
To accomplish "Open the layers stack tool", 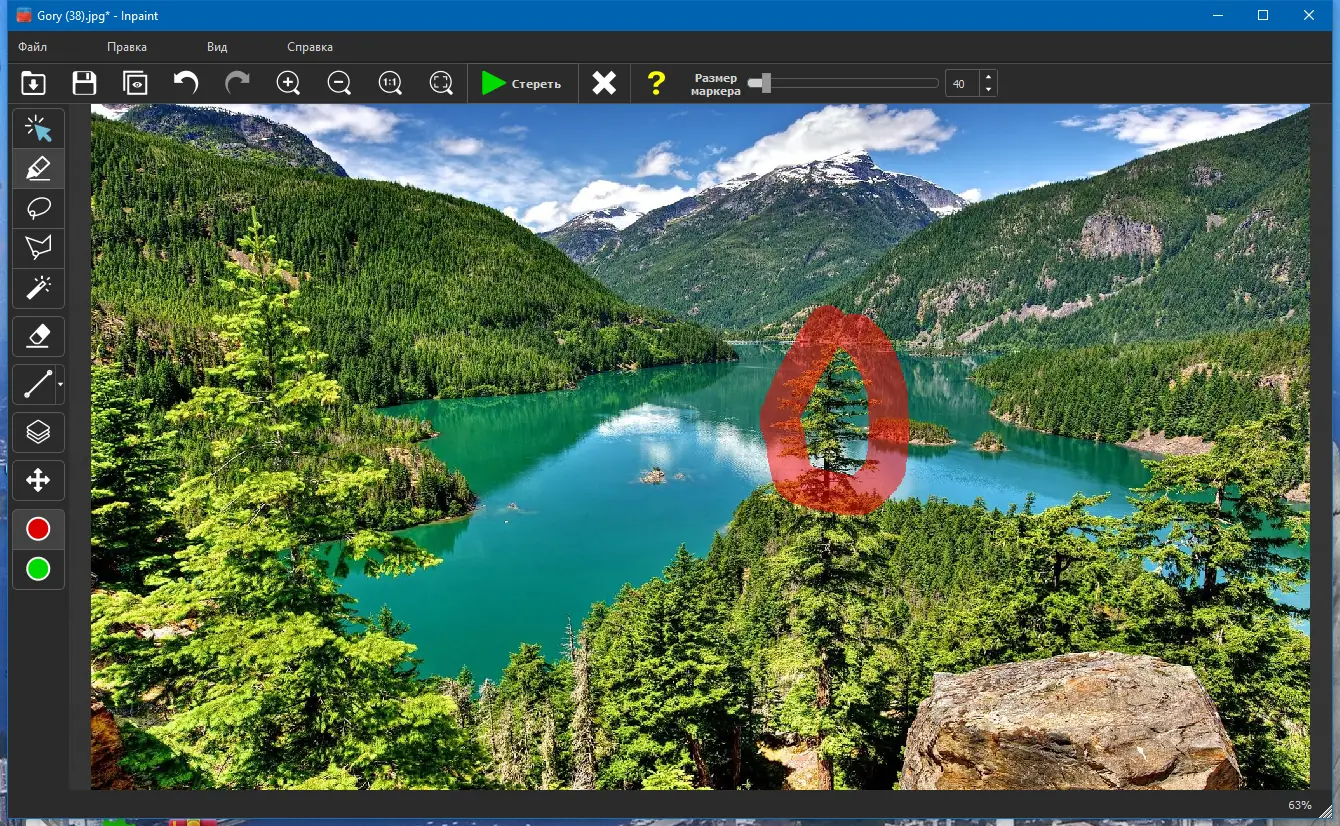I will [38, 432].
